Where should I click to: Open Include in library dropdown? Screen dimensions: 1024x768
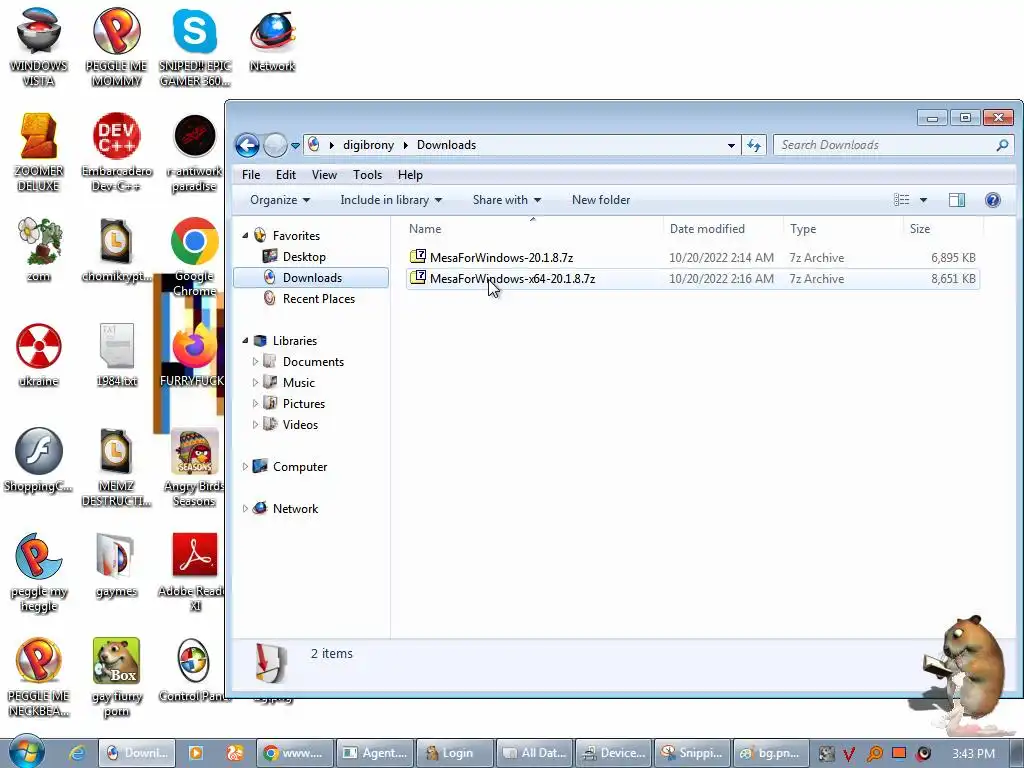click(391, 200)
